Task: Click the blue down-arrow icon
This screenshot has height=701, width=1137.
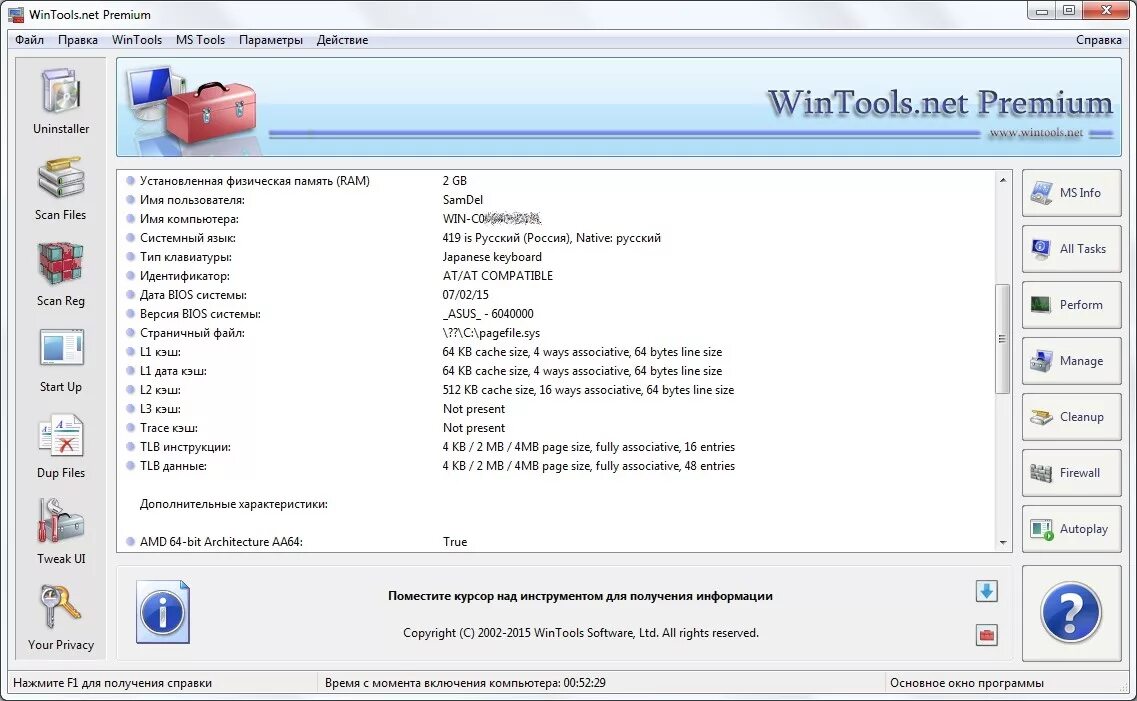Action: (x=986, y=591)
